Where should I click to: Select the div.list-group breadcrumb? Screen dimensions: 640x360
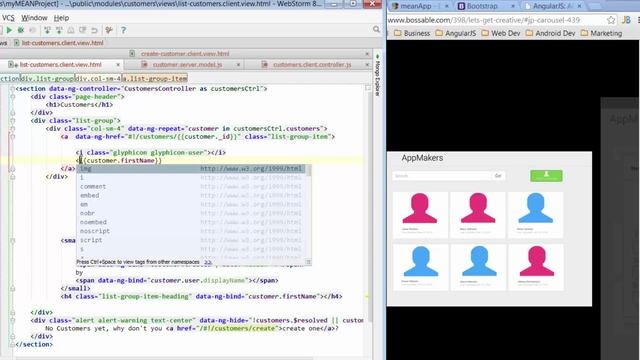(x=47, y=78)
